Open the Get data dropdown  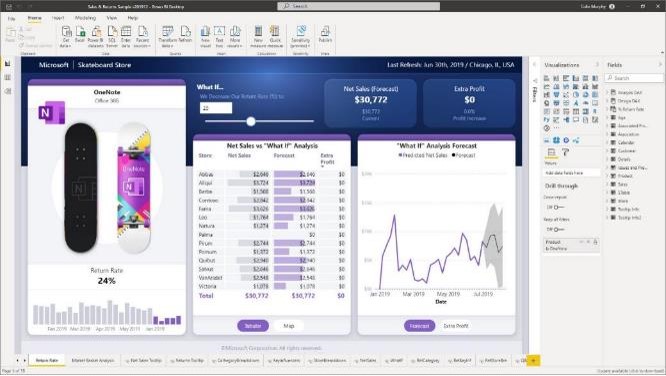[66, 37]
